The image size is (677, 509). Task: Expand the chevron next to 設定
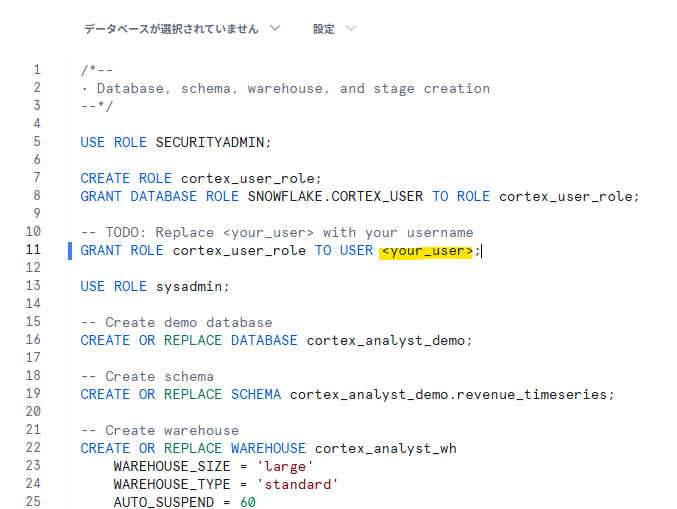(x=351, y=28)
